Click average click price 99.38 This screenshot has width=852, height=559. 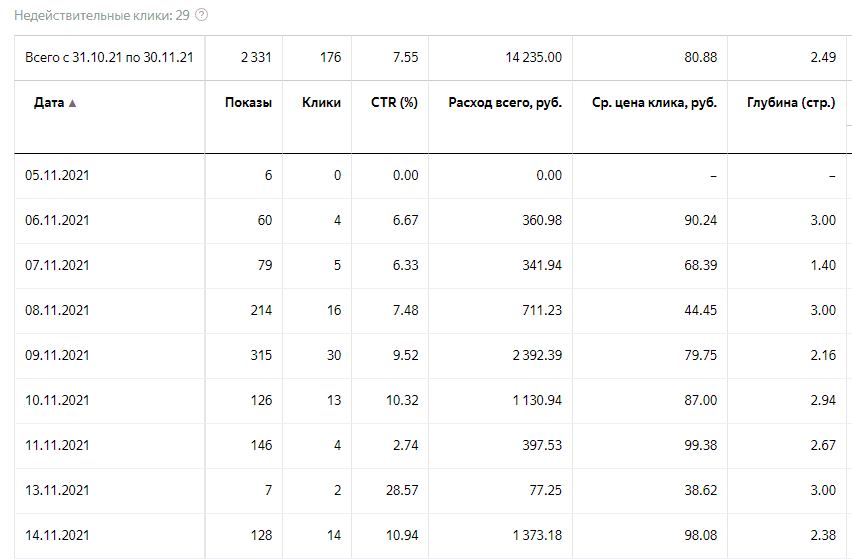tap(697, 445)
